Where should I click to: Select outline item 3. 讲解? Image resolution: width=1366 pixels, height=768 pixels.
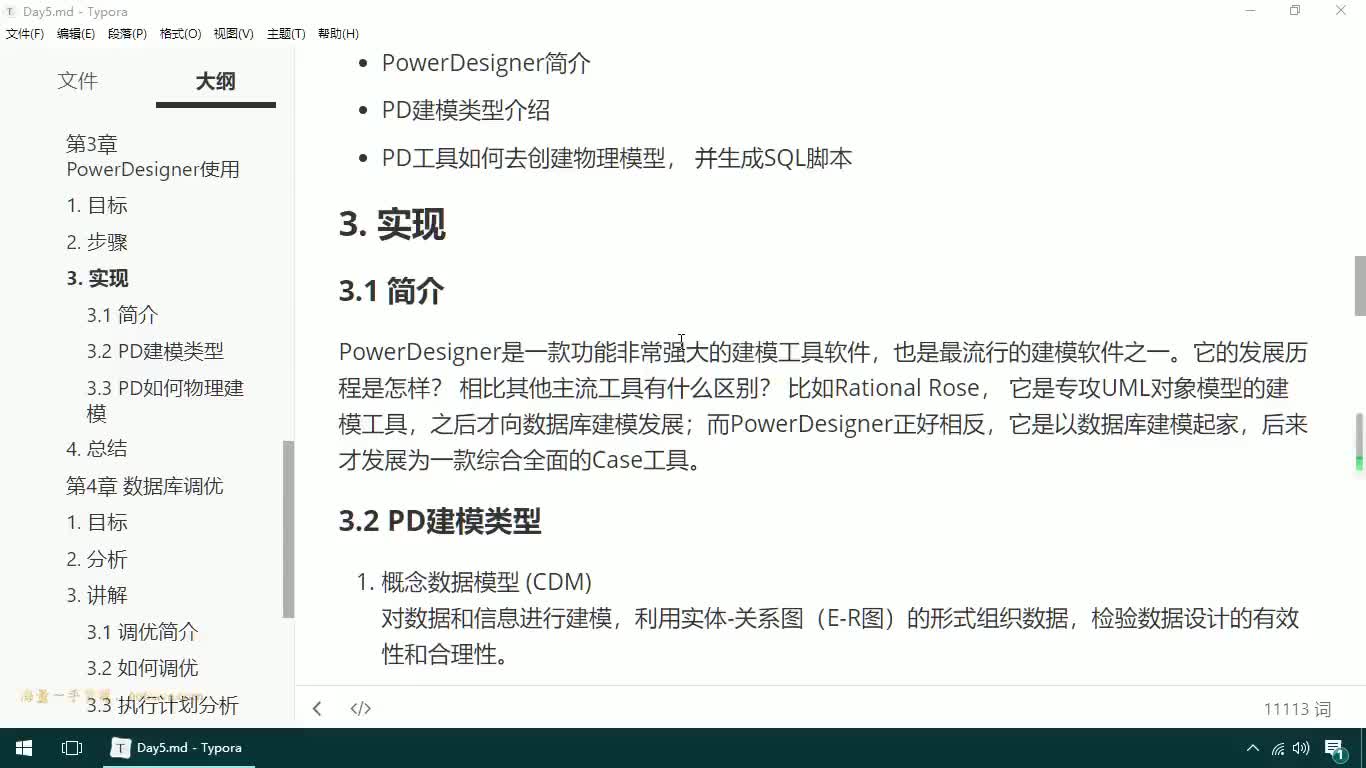click(x=97, y=595)
